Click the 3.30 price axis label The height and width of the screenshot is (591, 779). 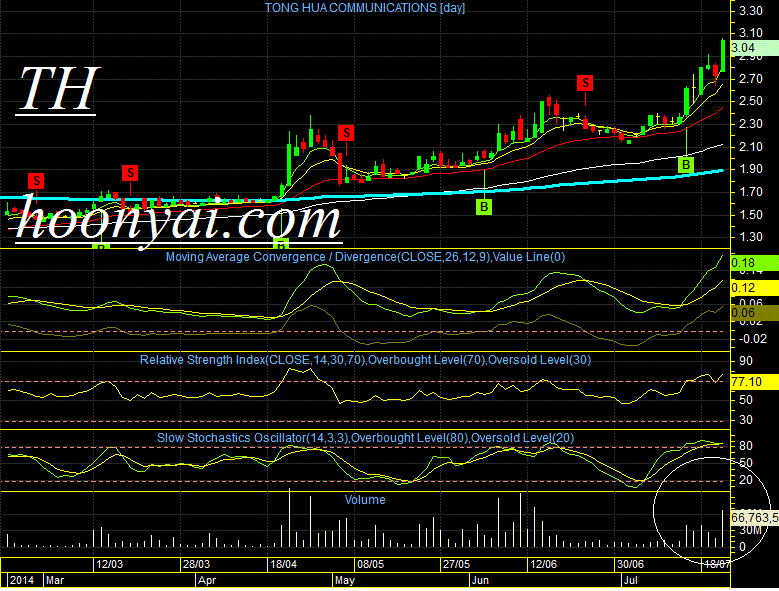750,11
